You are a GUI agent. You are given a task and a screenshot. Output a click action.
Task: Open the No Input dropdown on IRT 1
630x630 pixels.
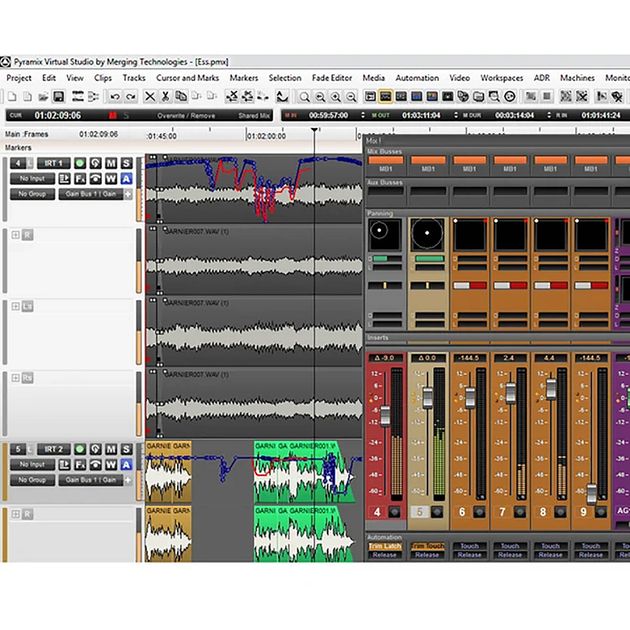pos(32,178)
